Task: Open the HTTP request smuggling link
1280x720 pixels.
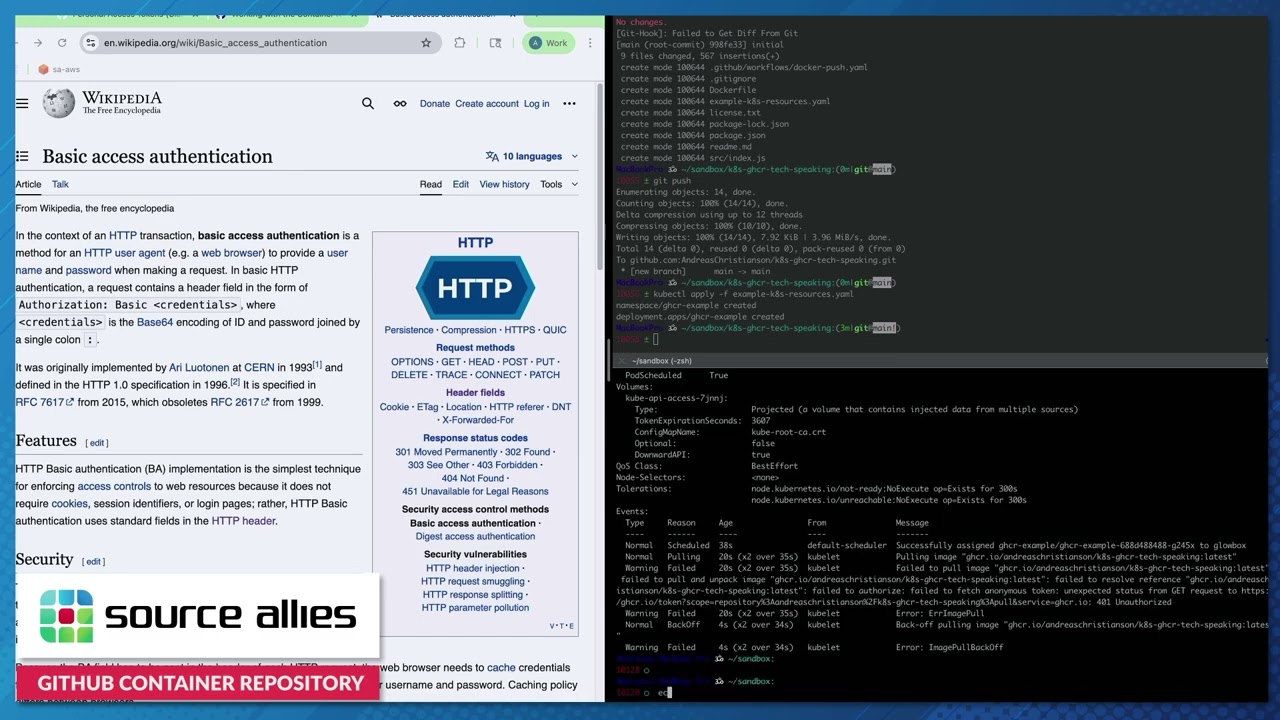Action: tap(472, 581)
